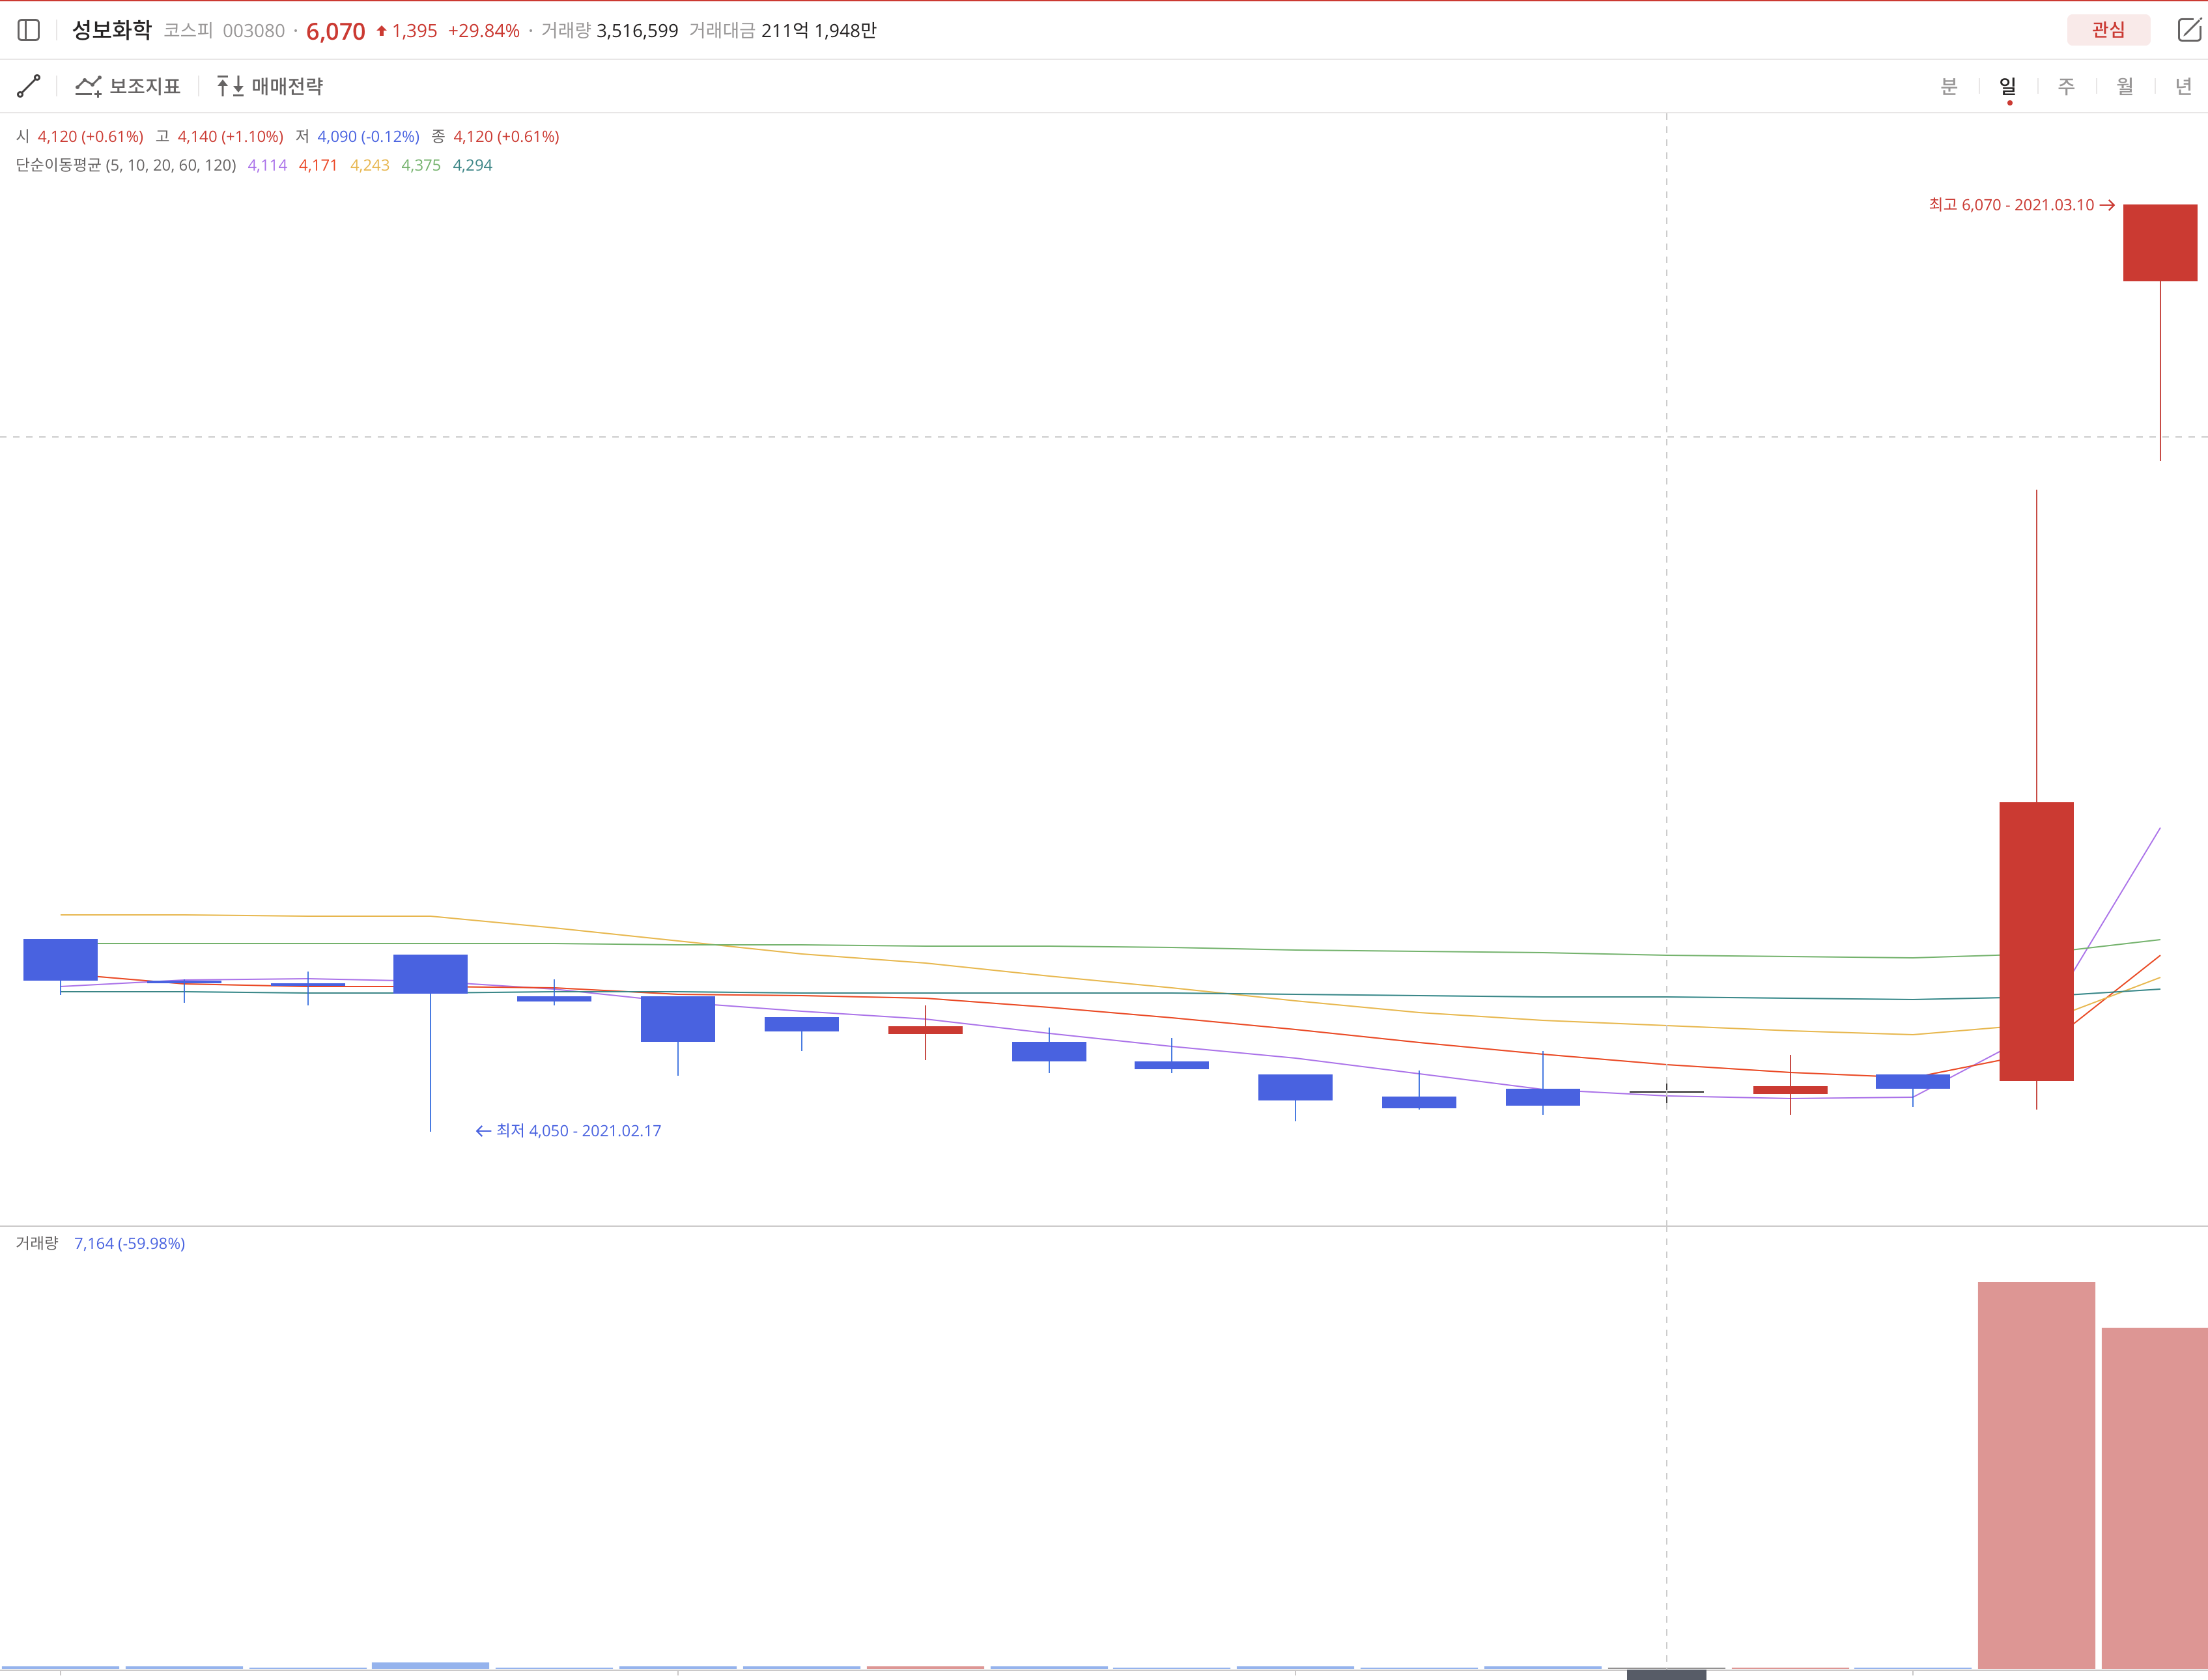Click the tallest red volume bar
The height and width of the screenshot is (1680, 2208).
click(2036, 1475)
